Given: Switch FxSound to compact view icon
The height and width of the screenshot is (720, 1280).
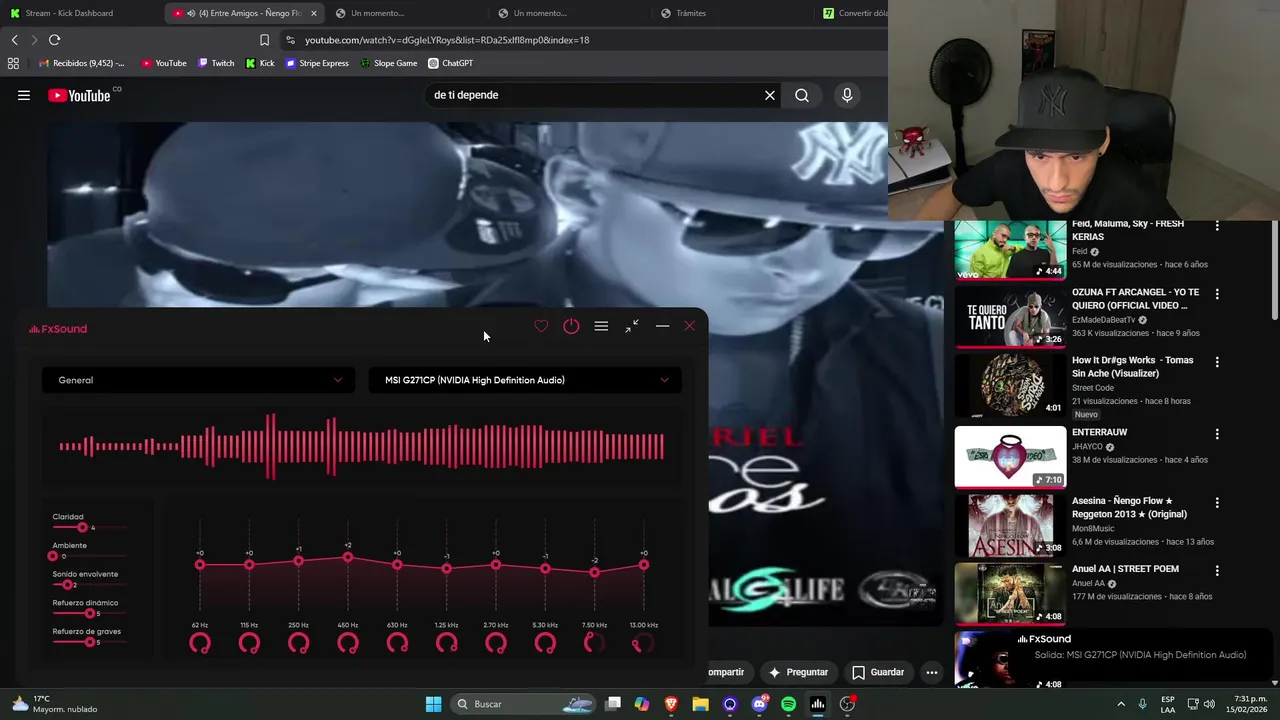Looking at the screenshot, I should point(632,326).
